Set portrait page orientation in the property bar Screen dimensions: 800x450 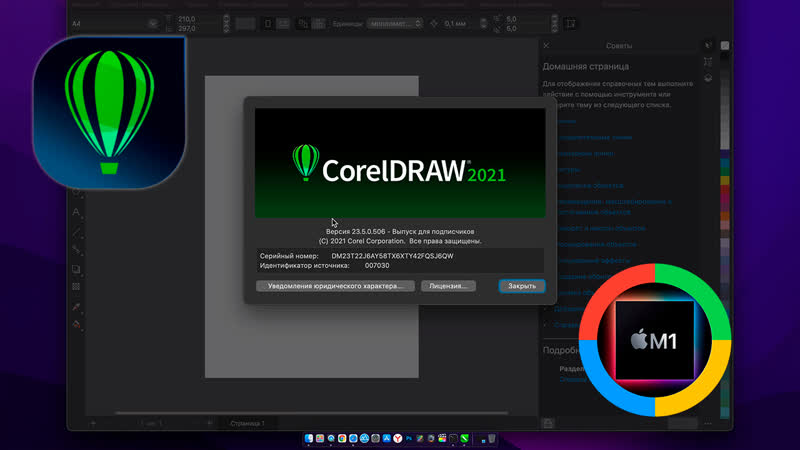[x=268, y=24]
